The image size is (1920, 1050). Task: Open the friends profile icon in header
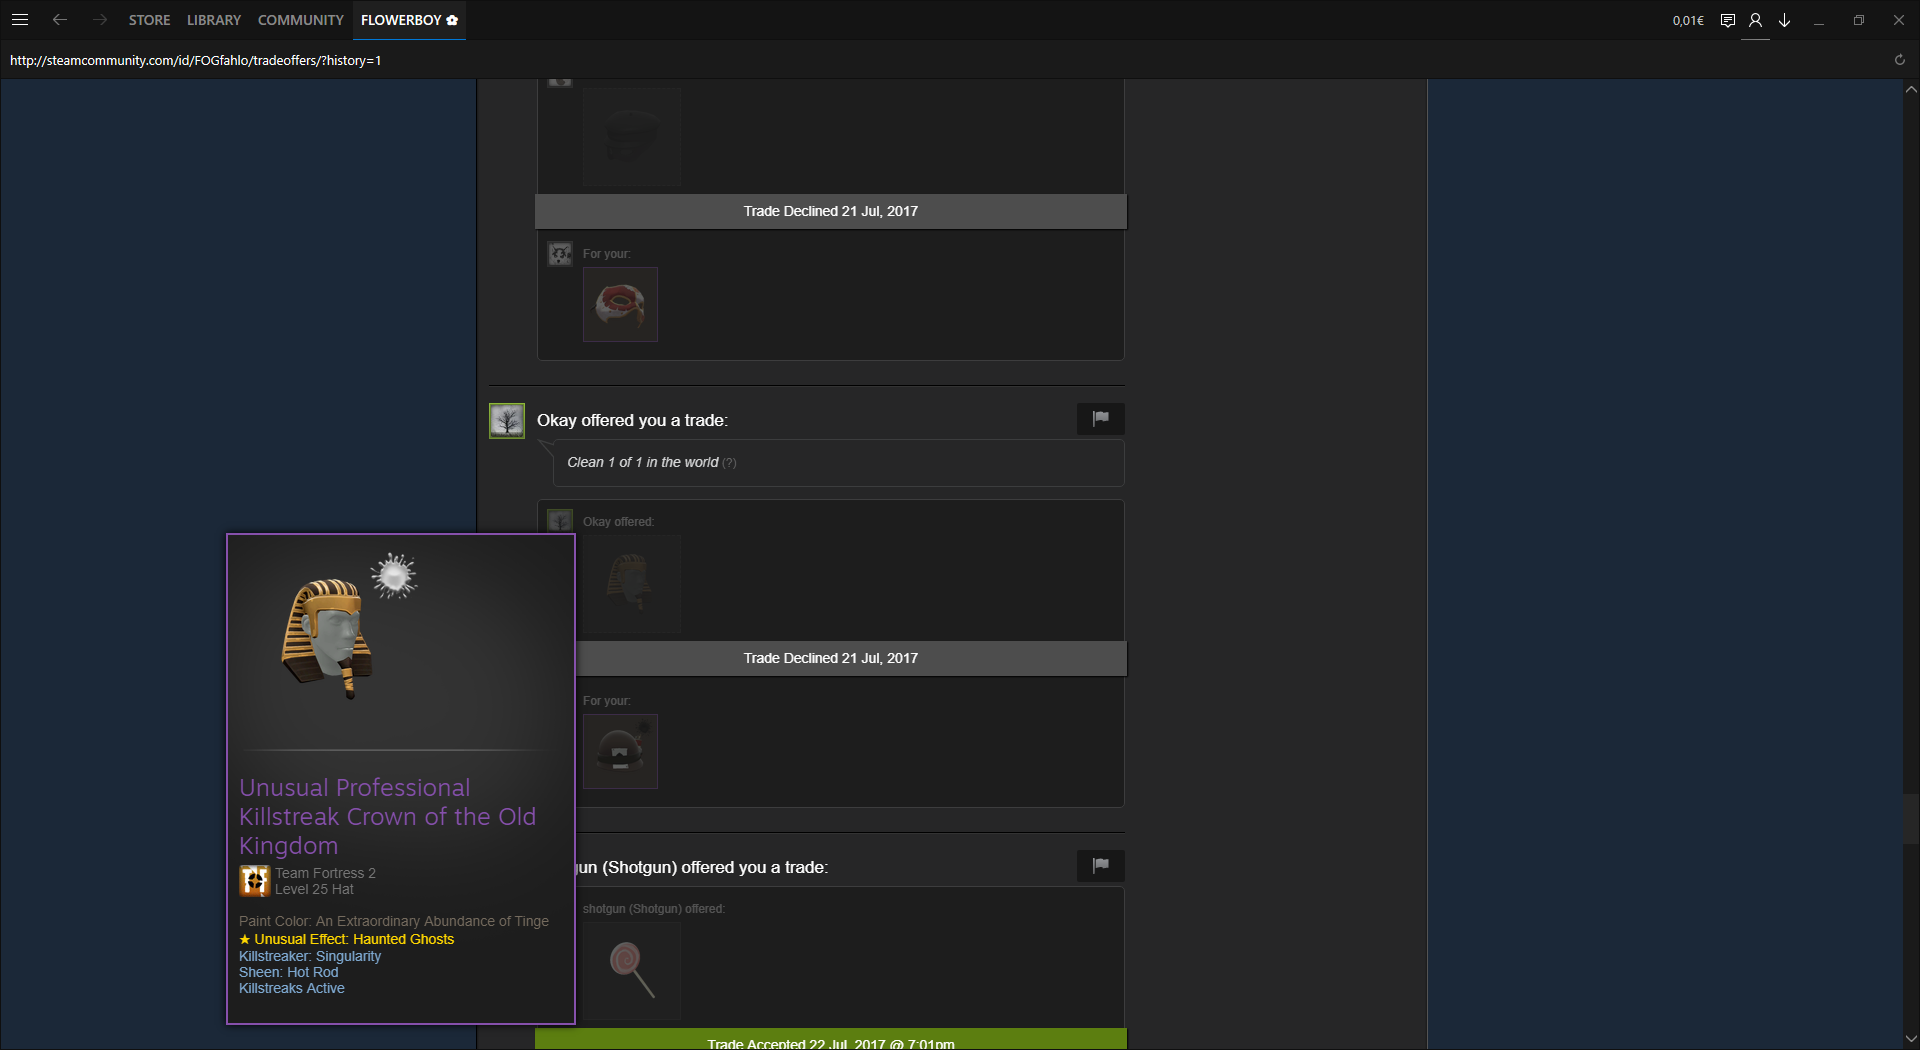1755,20
